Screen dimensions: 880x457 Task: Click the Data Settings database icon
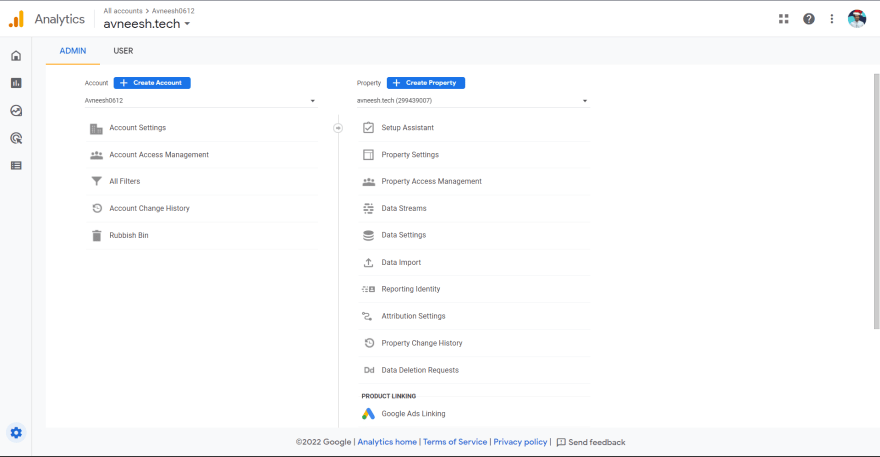pyautogui.click(x=368, y=235)
